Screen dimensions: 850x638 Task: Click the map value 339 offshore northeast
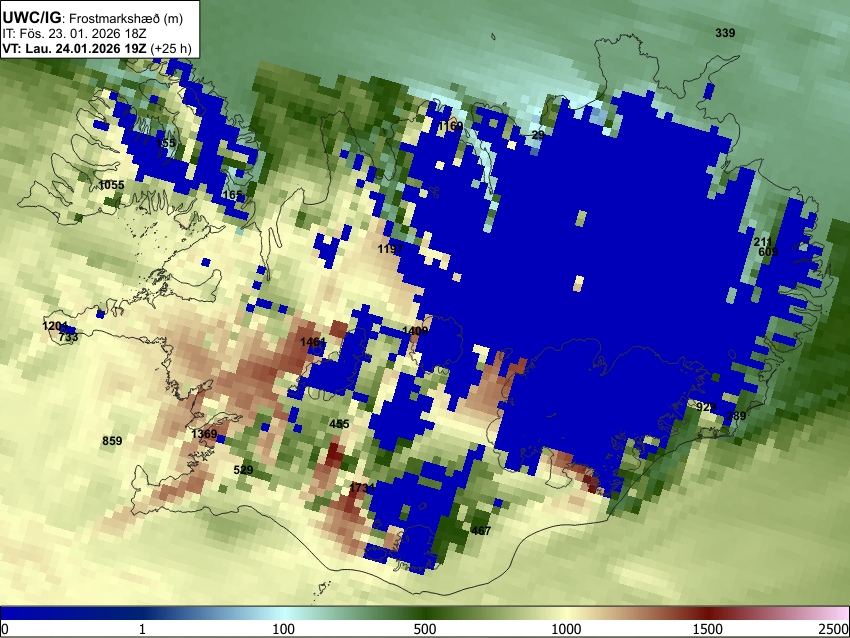click(725, 33)
